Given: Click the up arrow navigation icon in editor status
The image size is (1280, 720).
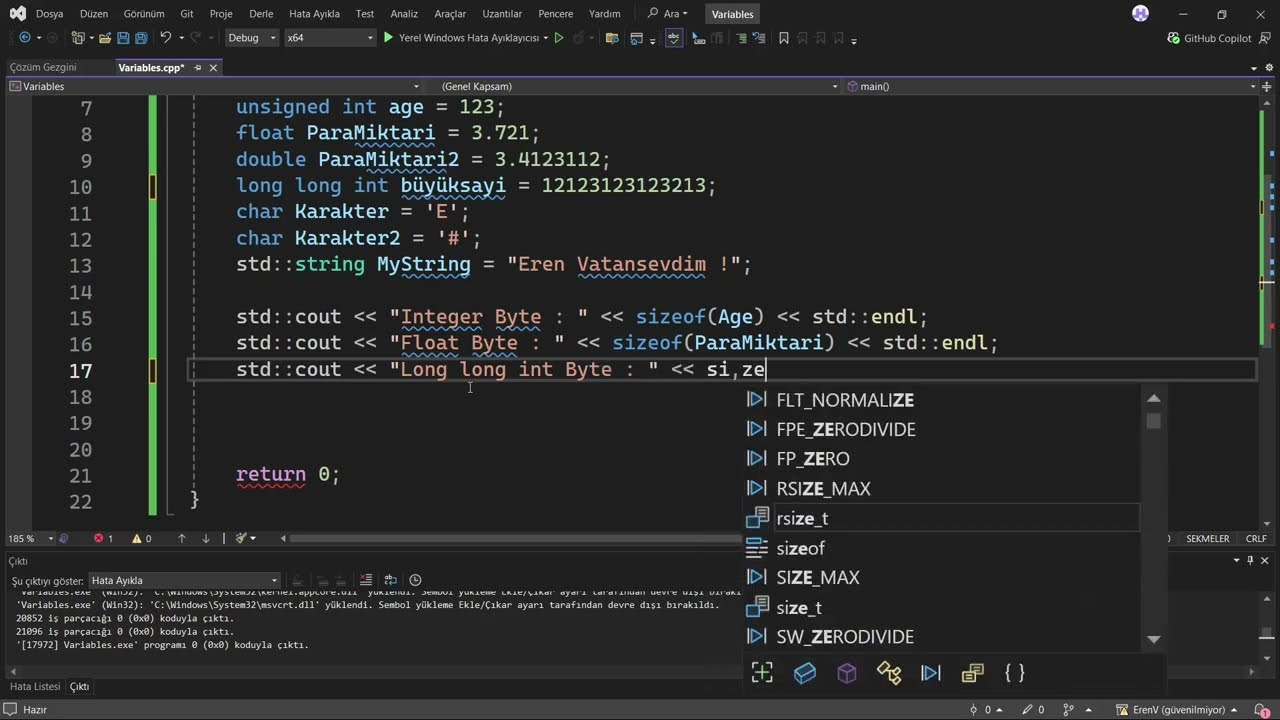Looking at the screenshot, I should (x=182, y=538).
